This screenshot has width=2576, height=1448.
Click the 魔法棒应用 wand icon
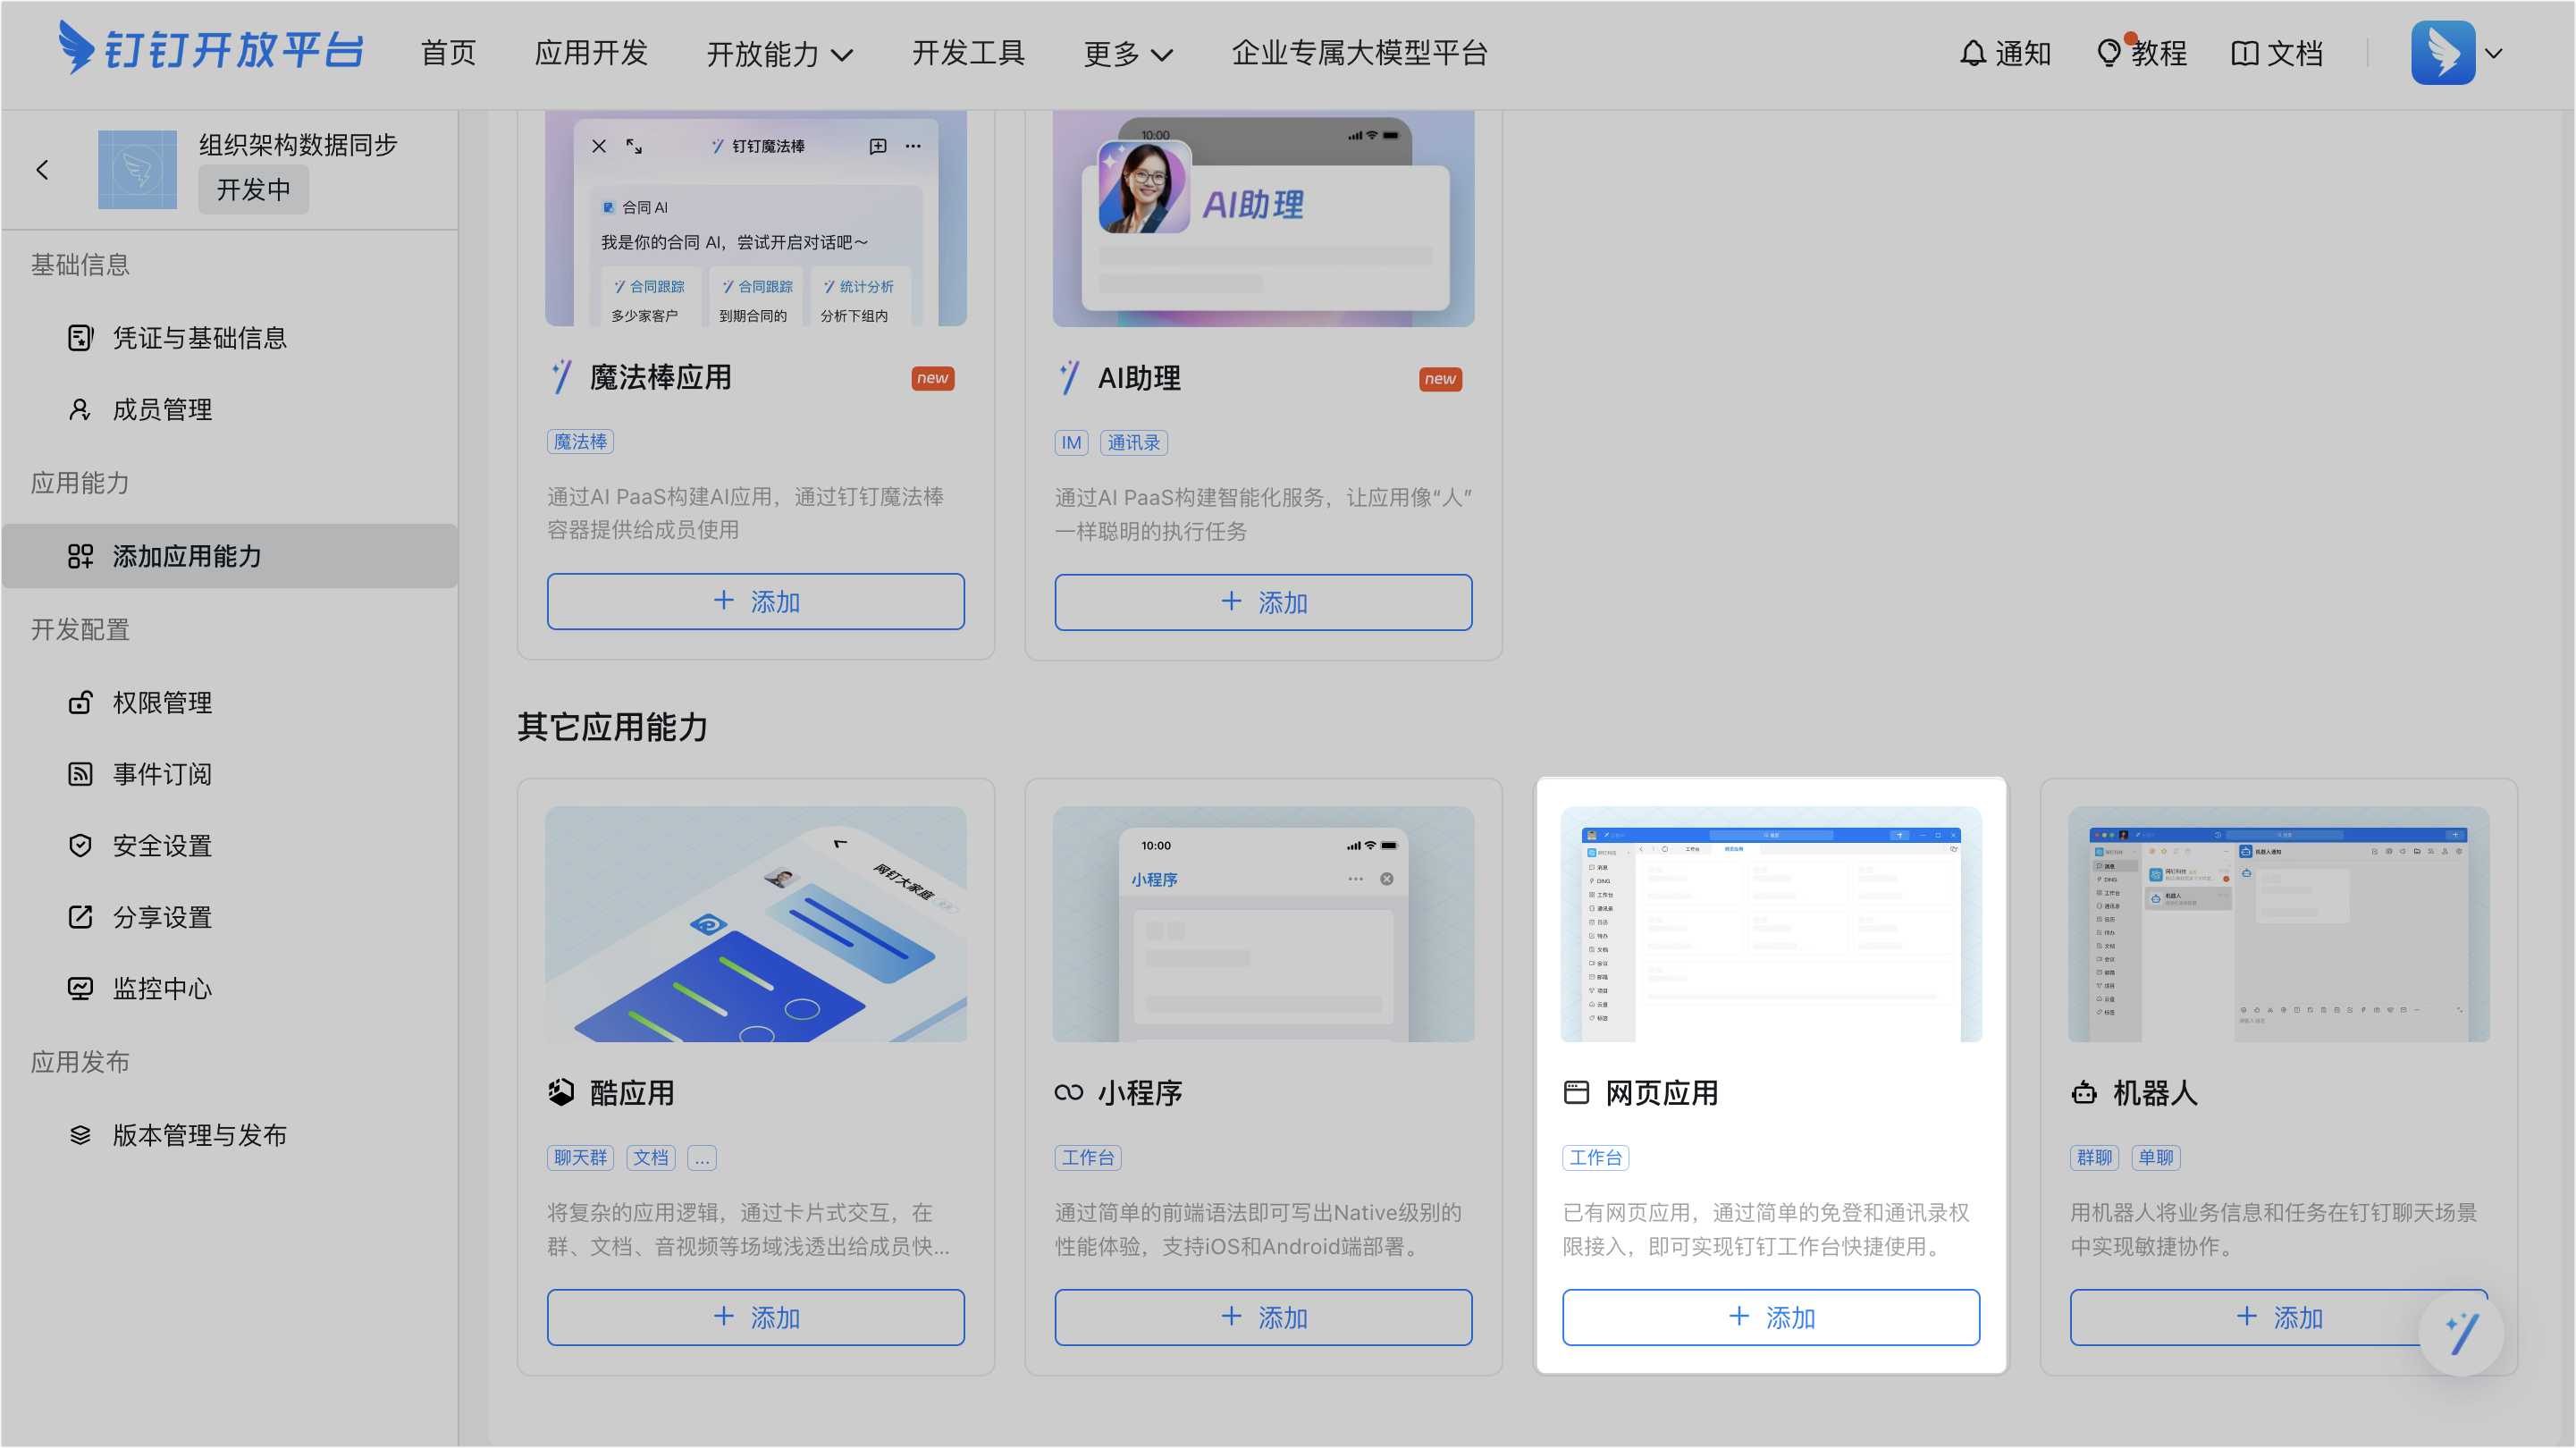pyautogui.click(x=562, y=377)
